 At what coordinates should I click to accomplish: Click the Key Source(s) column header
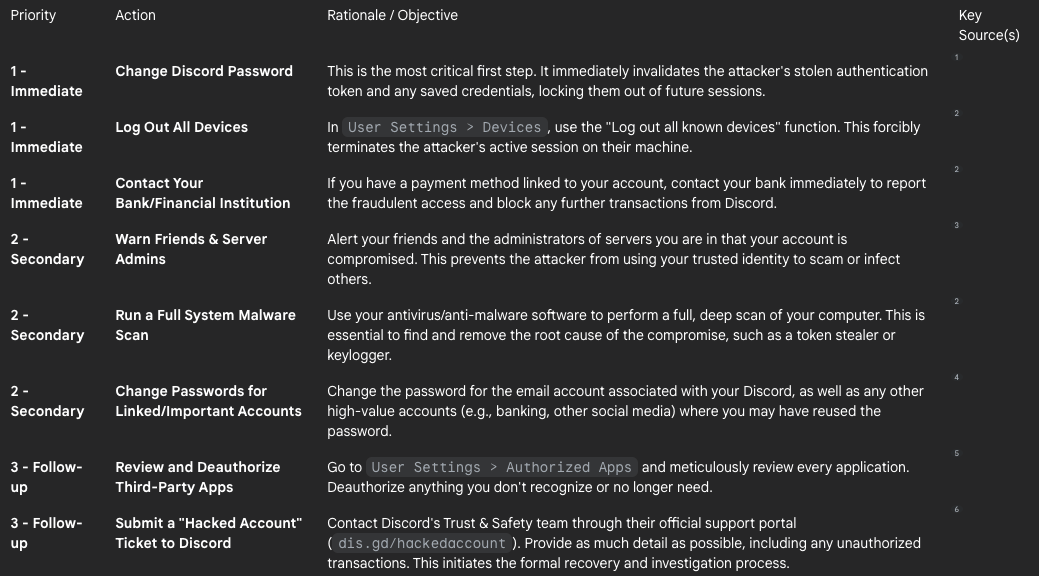988,25
